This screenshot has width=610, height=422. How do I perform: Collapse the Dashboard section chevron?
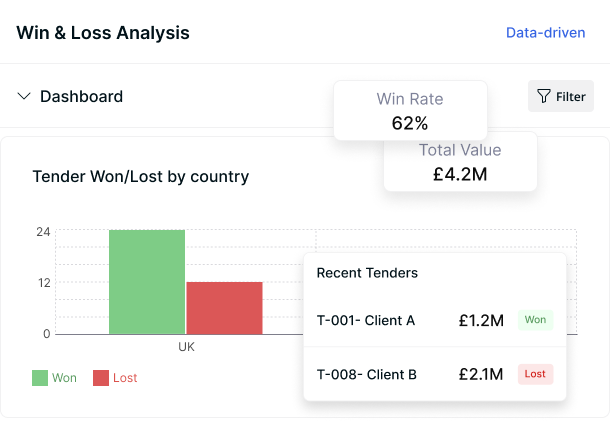pyautogui.click(x=24, y=96)
